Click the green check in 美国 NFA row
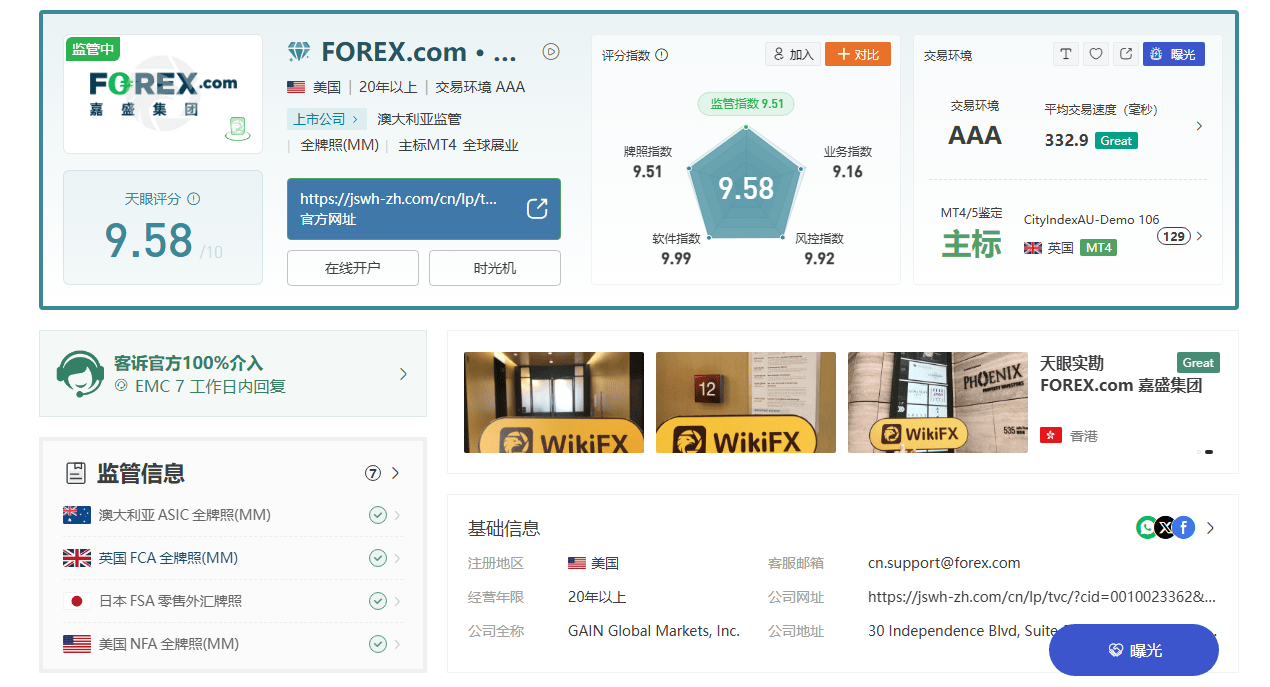 coord(378,644)
